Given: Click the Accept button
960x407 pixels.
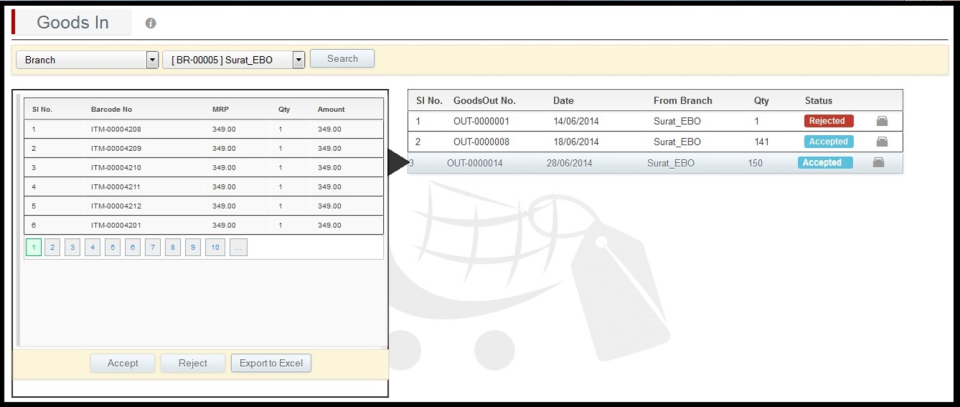Looking at the screenshot, I should coord(122,363).
